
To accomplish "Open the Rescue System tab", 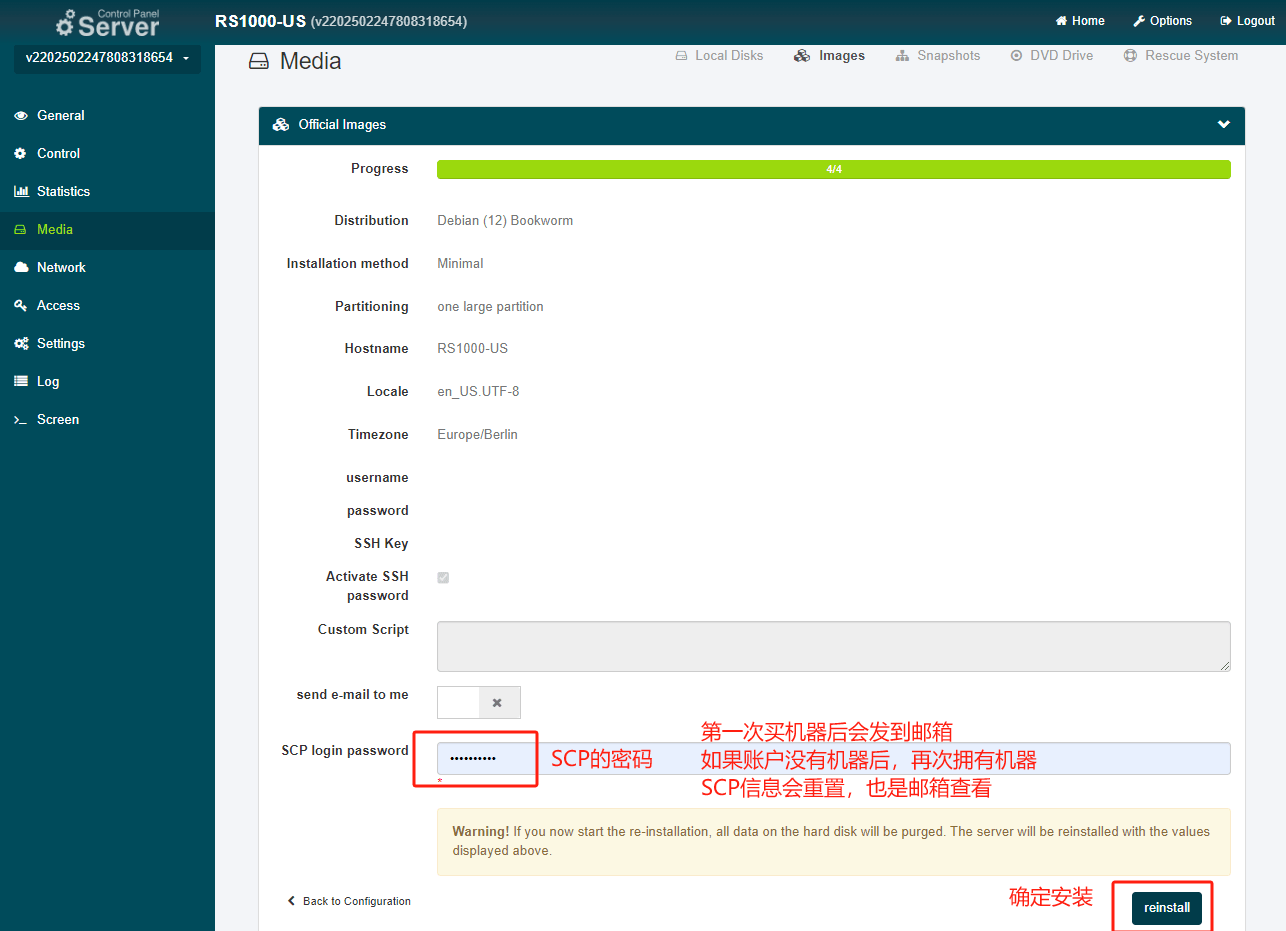I will [x=1181, y=56].
